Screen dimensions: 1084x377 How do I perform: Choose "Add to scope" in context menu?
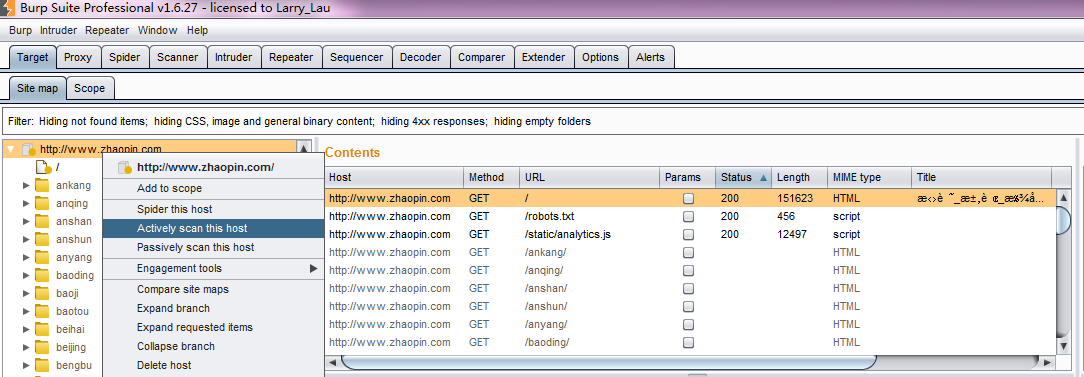click(x=213, y=188)
